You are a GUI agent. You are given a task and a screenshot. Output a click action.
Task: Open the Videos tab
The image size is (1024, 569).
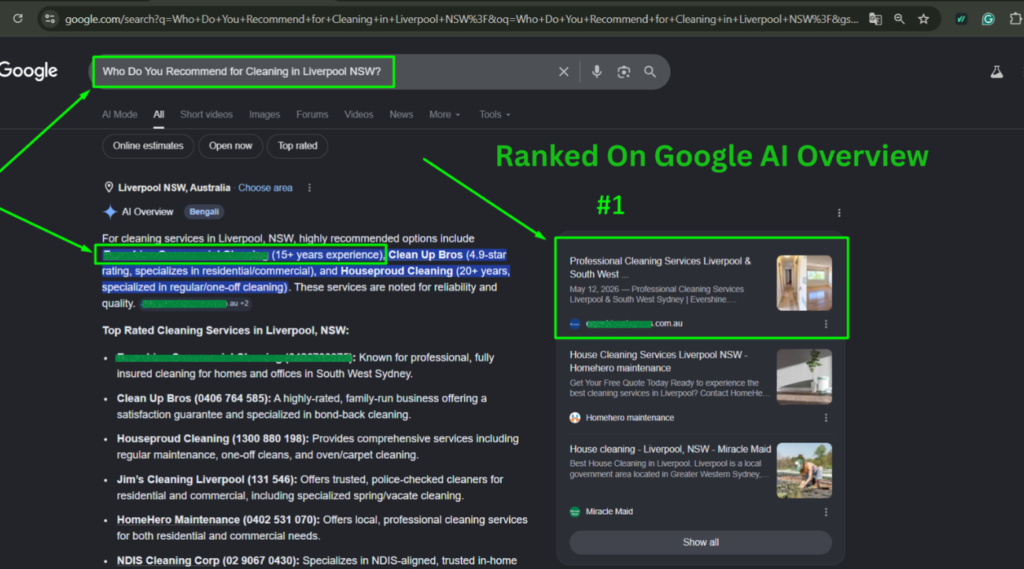click(359, 114)
